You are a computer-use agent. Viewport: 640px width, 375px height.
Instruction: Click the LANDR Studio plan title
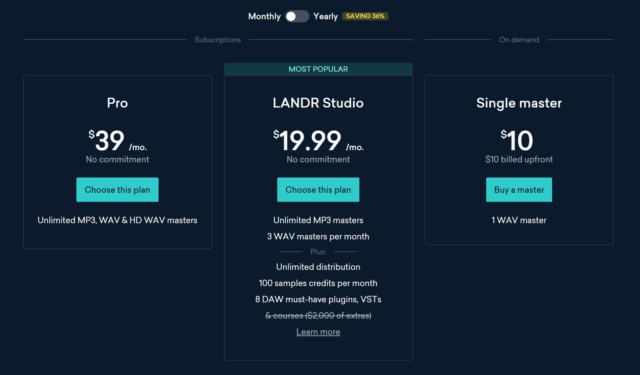pos(318,103)
